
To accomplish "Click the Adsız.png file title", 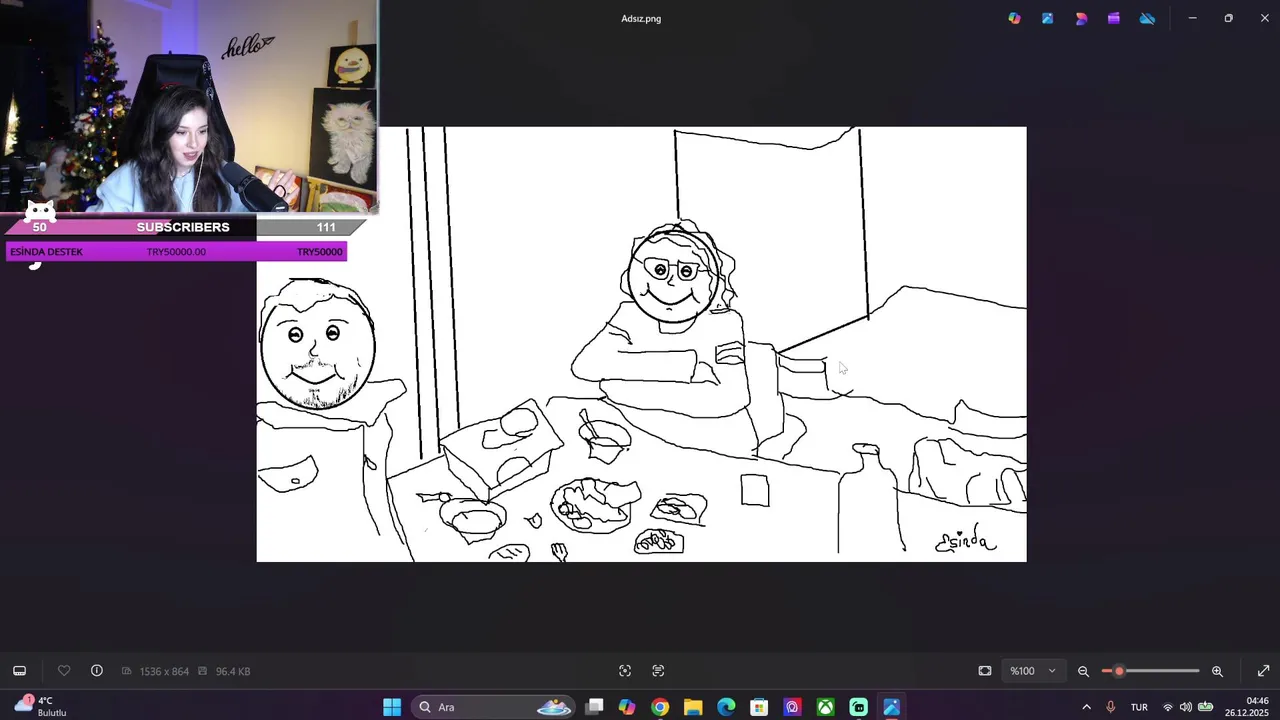I will pyautogui.click(x=641, y=18).
